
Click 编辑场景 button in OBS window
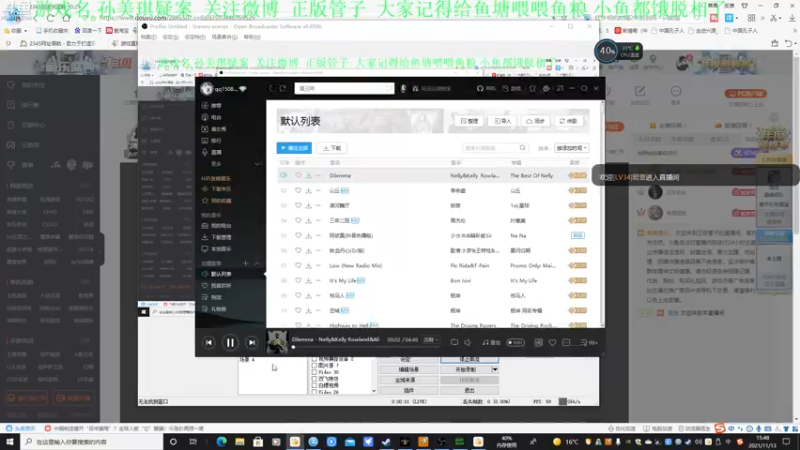pyautogui.click(x=408, y=369)
